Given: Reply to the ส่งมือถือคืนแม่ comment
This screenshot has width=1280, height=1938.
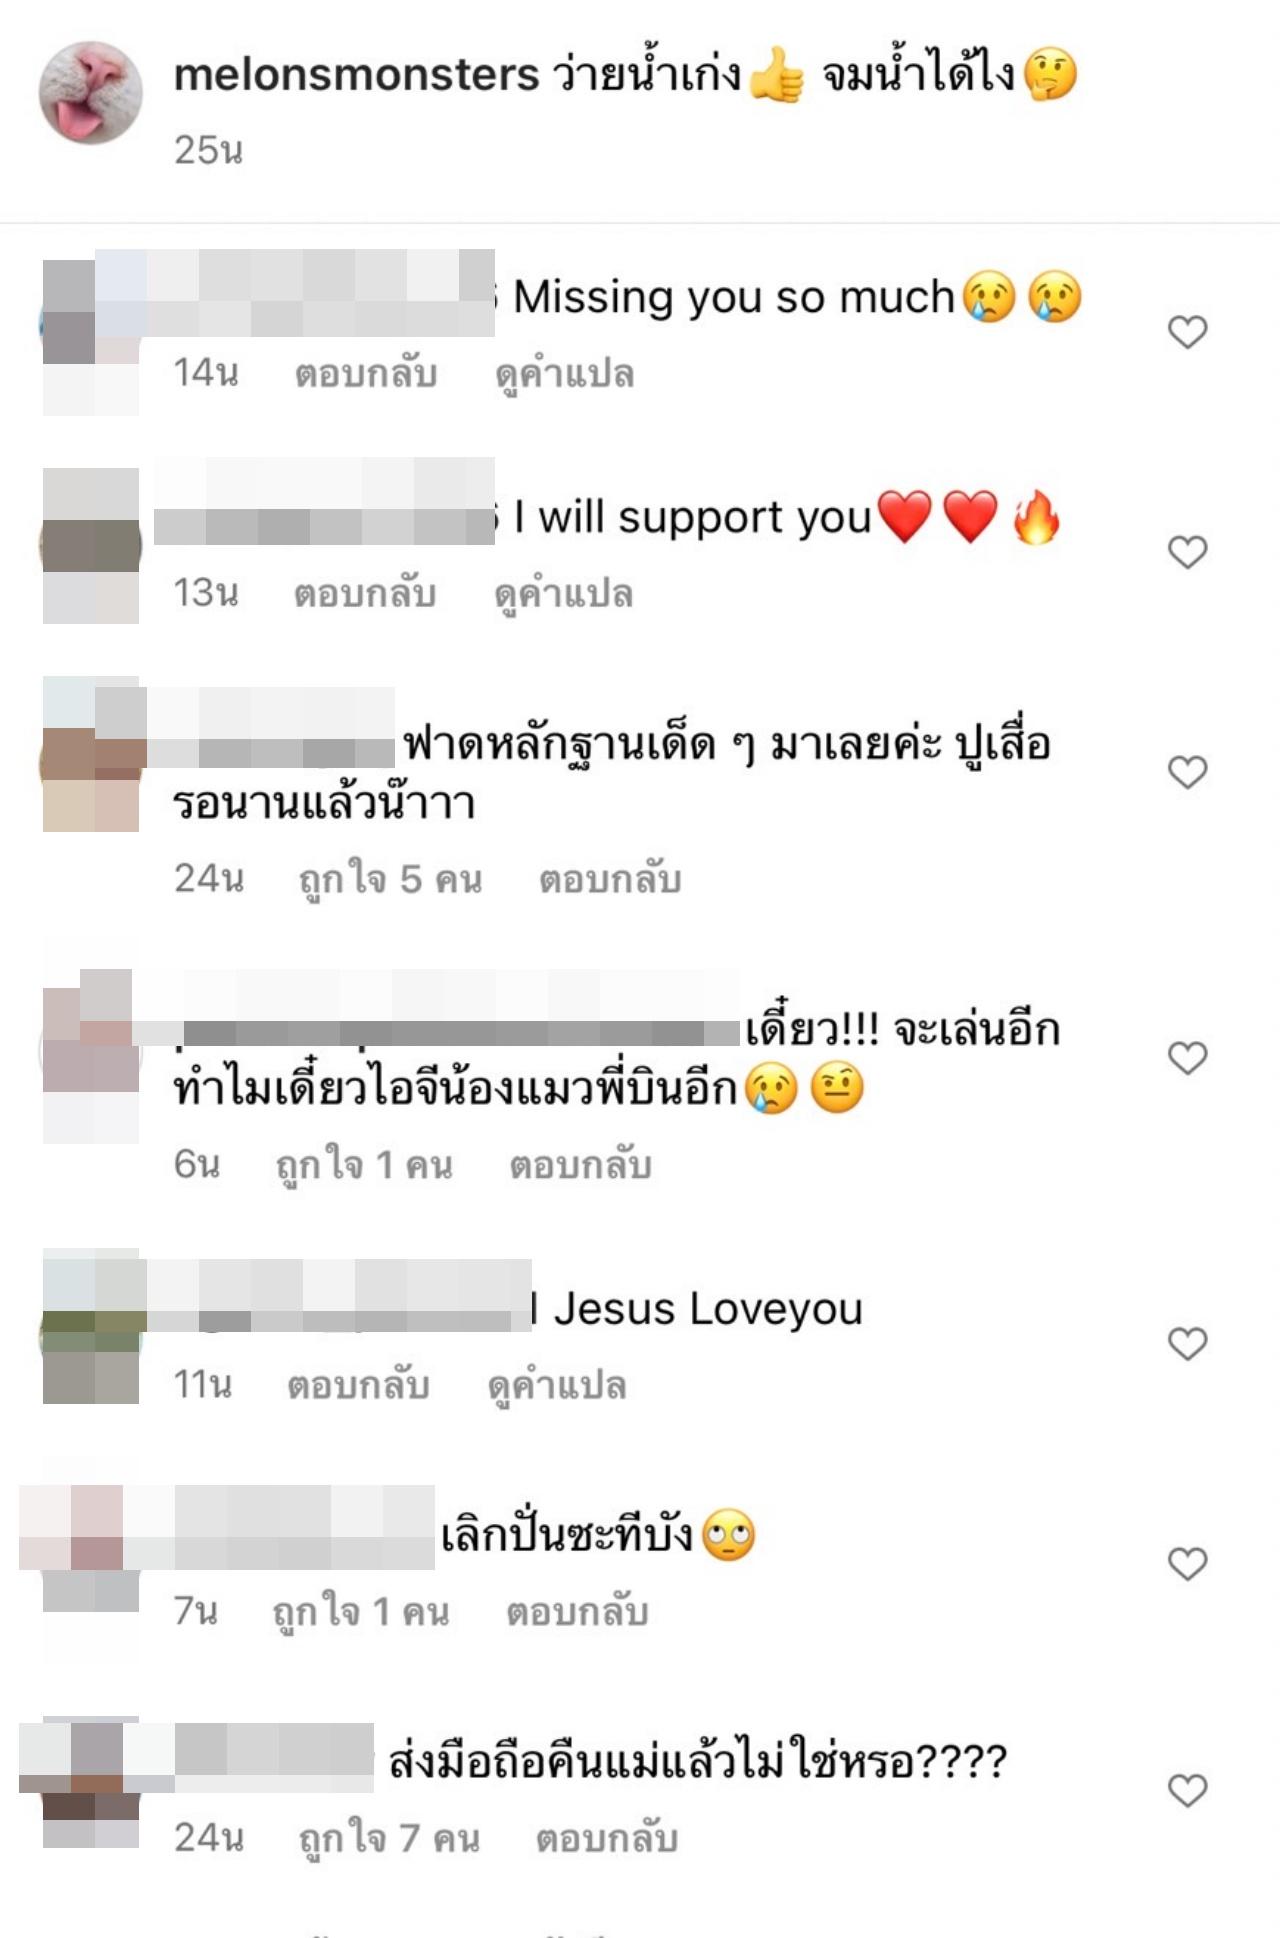Looking at the screenshot, I should point(607,1838).
